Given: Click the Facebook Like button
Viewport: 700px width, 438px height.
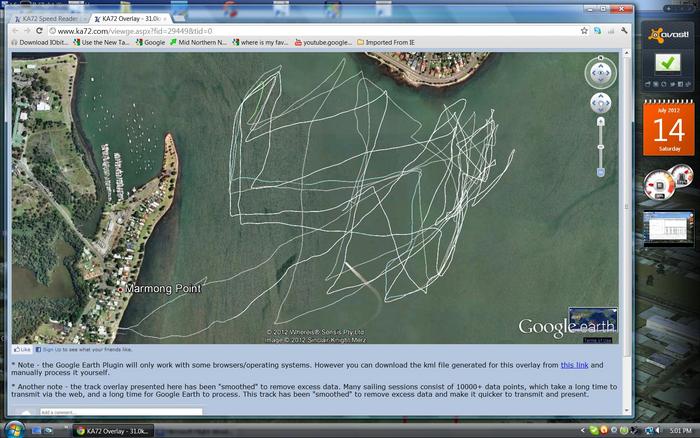Looking at the screenshot, I should click(21, 350).
